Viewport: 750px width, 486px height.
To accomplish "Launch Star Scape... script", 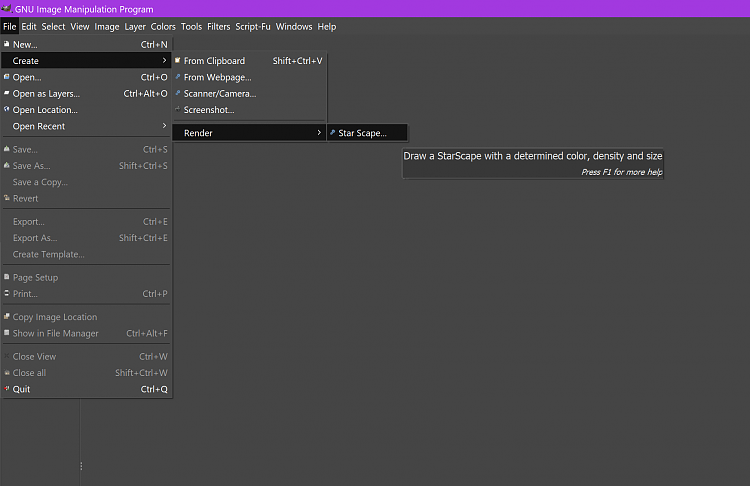I will (x=367, y=133).
